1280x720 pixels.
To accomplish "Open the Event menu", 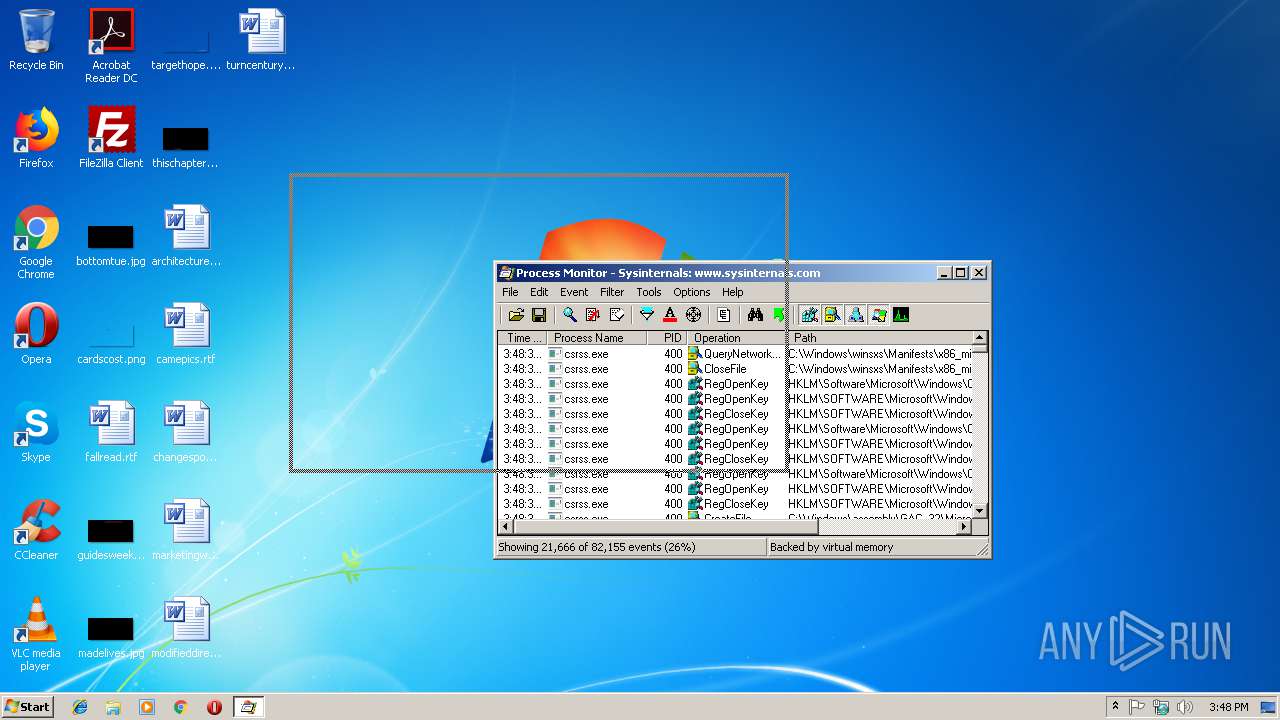I will pos(574,292).
